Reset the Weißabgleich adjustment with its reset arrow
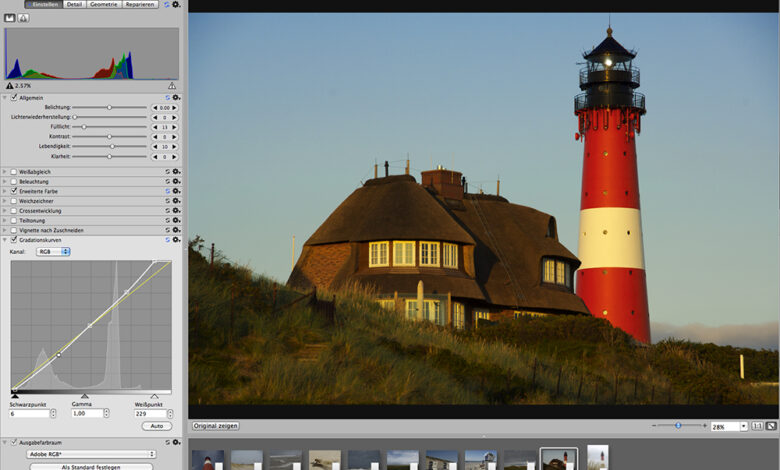 pos(167,172)
